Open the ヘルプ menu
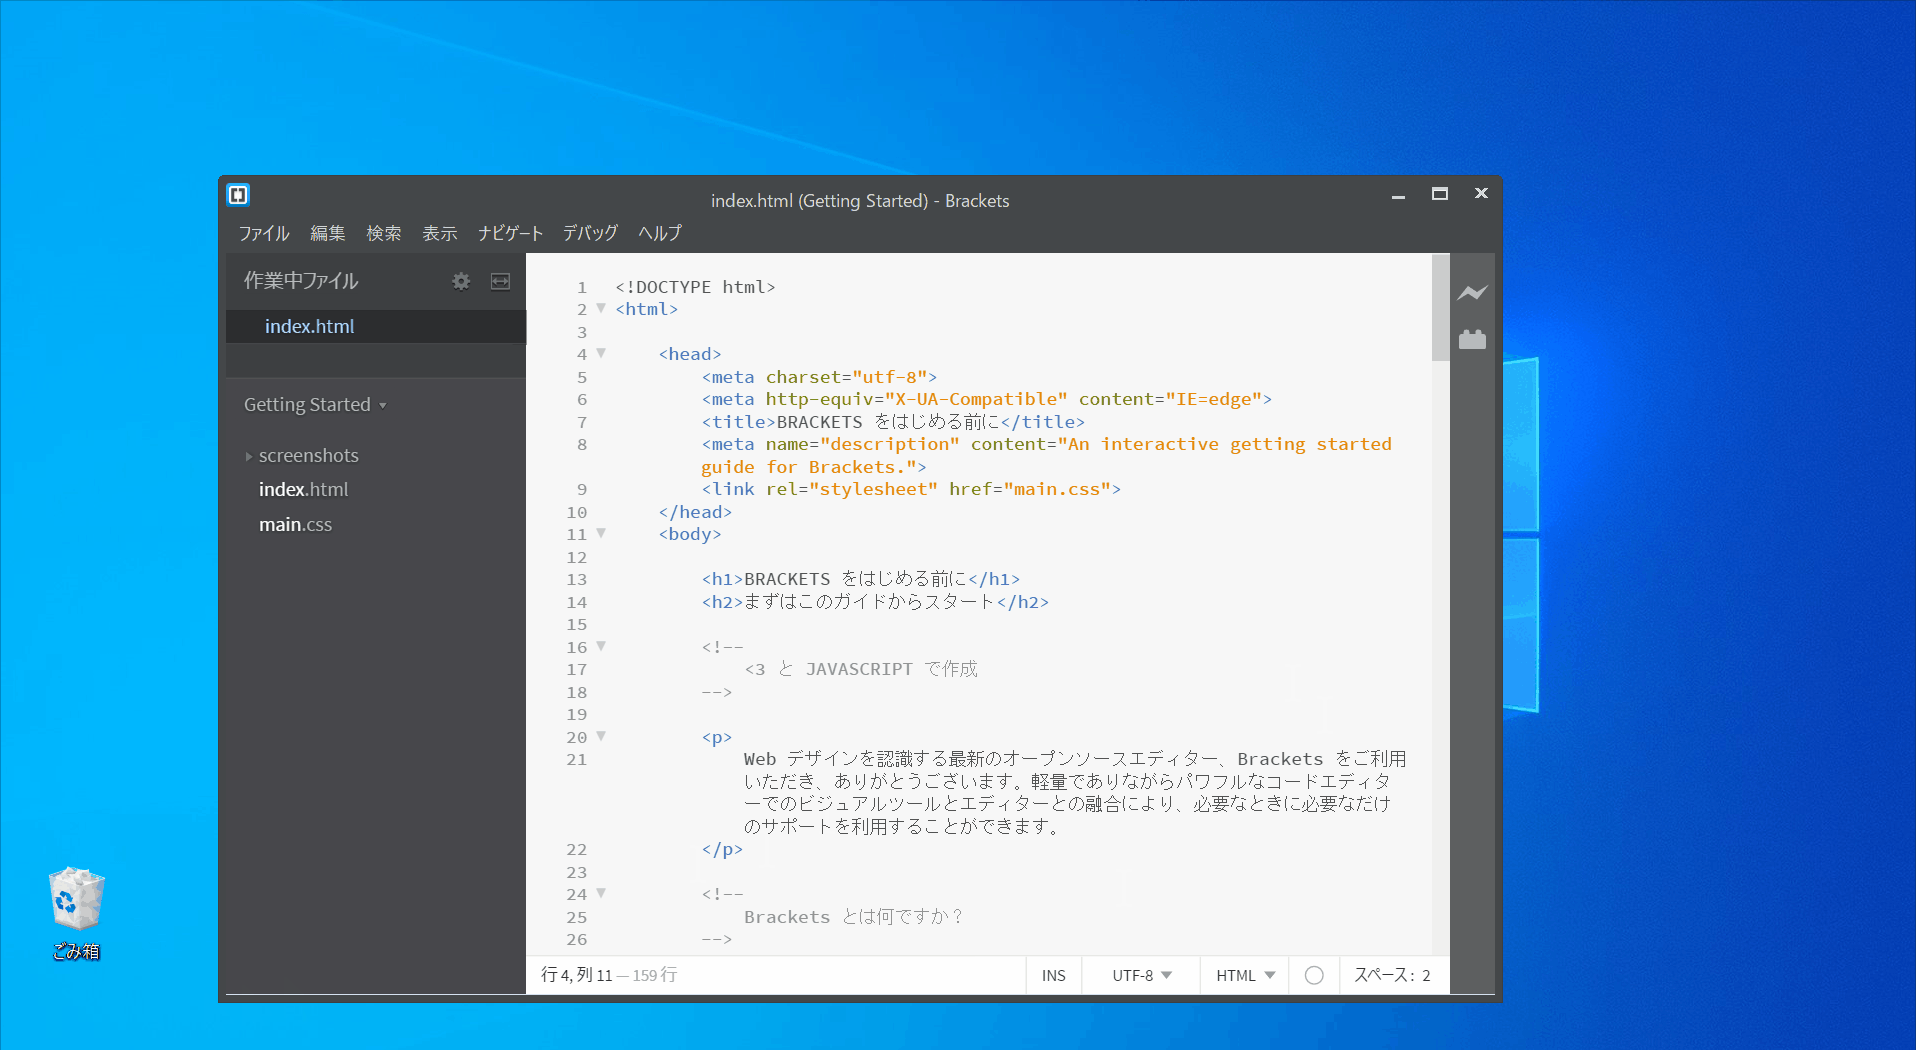The image size is (1916, 1050). [x=660, y=233]
